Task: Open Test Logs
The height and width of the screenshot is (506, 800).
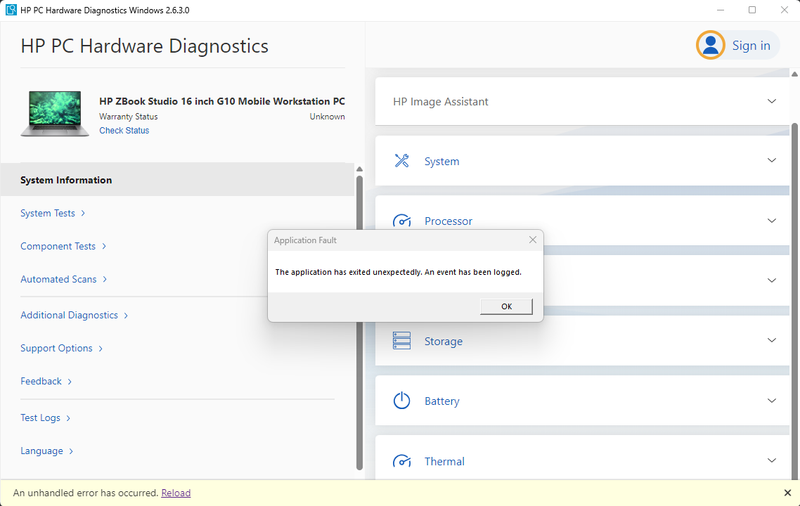Action: (45, 418)
